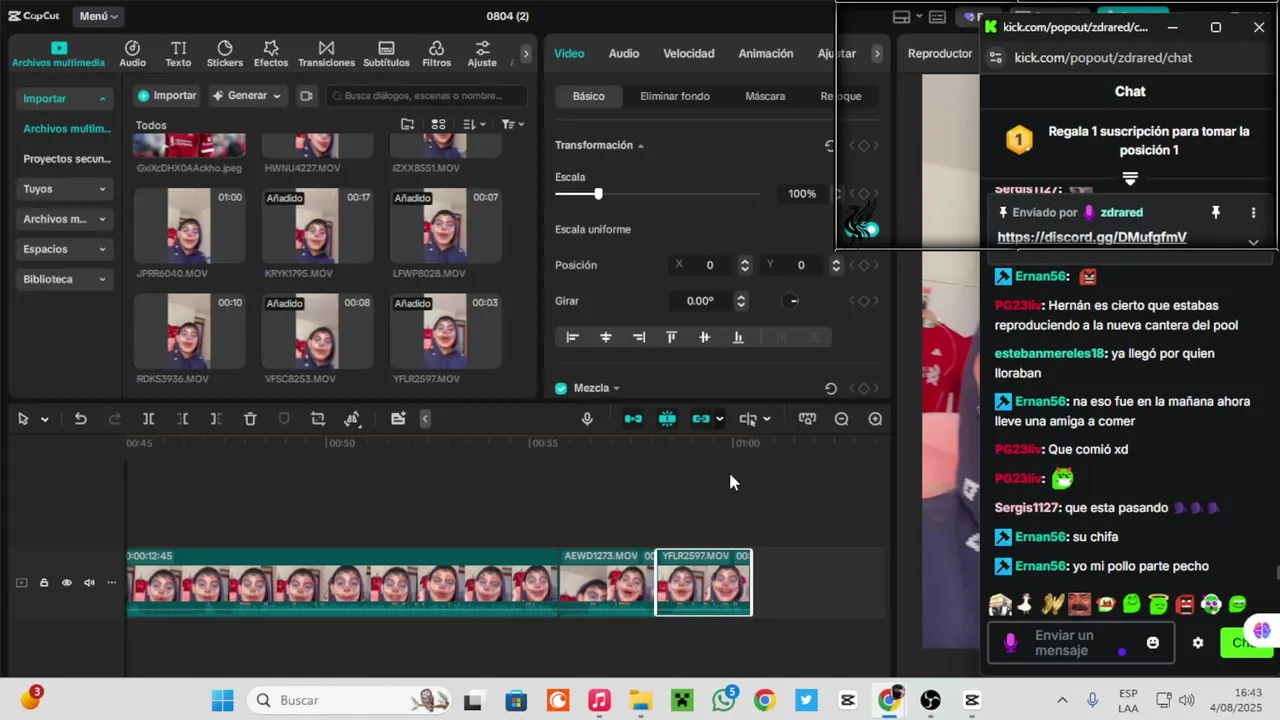Toggle timeline auto snapping

tap(667, 419)
